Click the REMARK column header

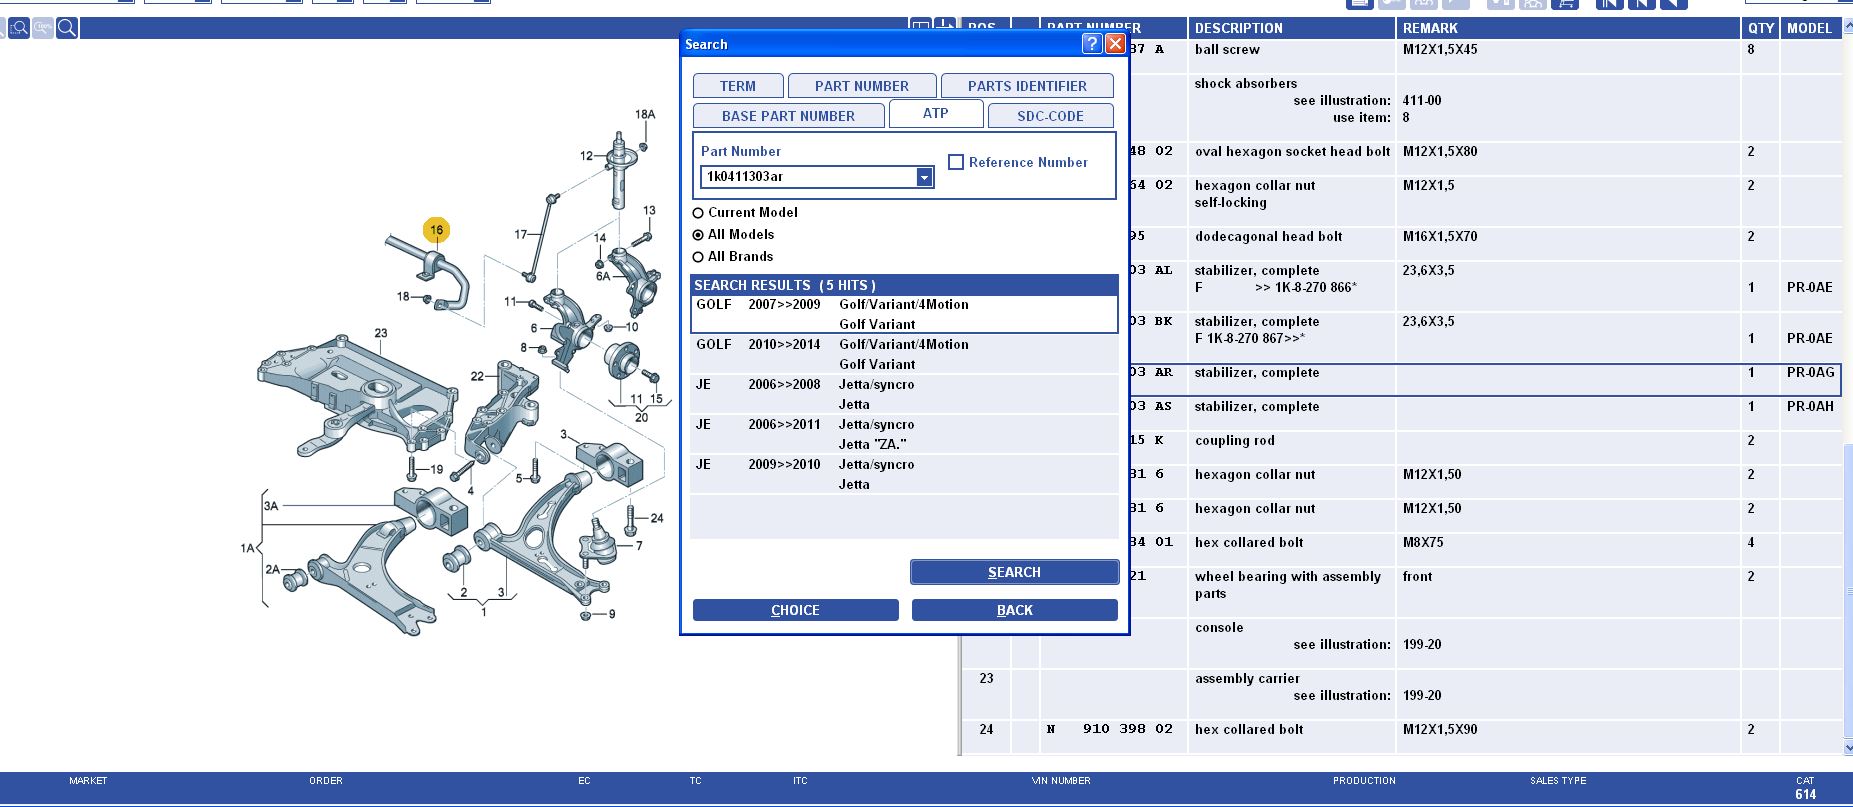1567,28
